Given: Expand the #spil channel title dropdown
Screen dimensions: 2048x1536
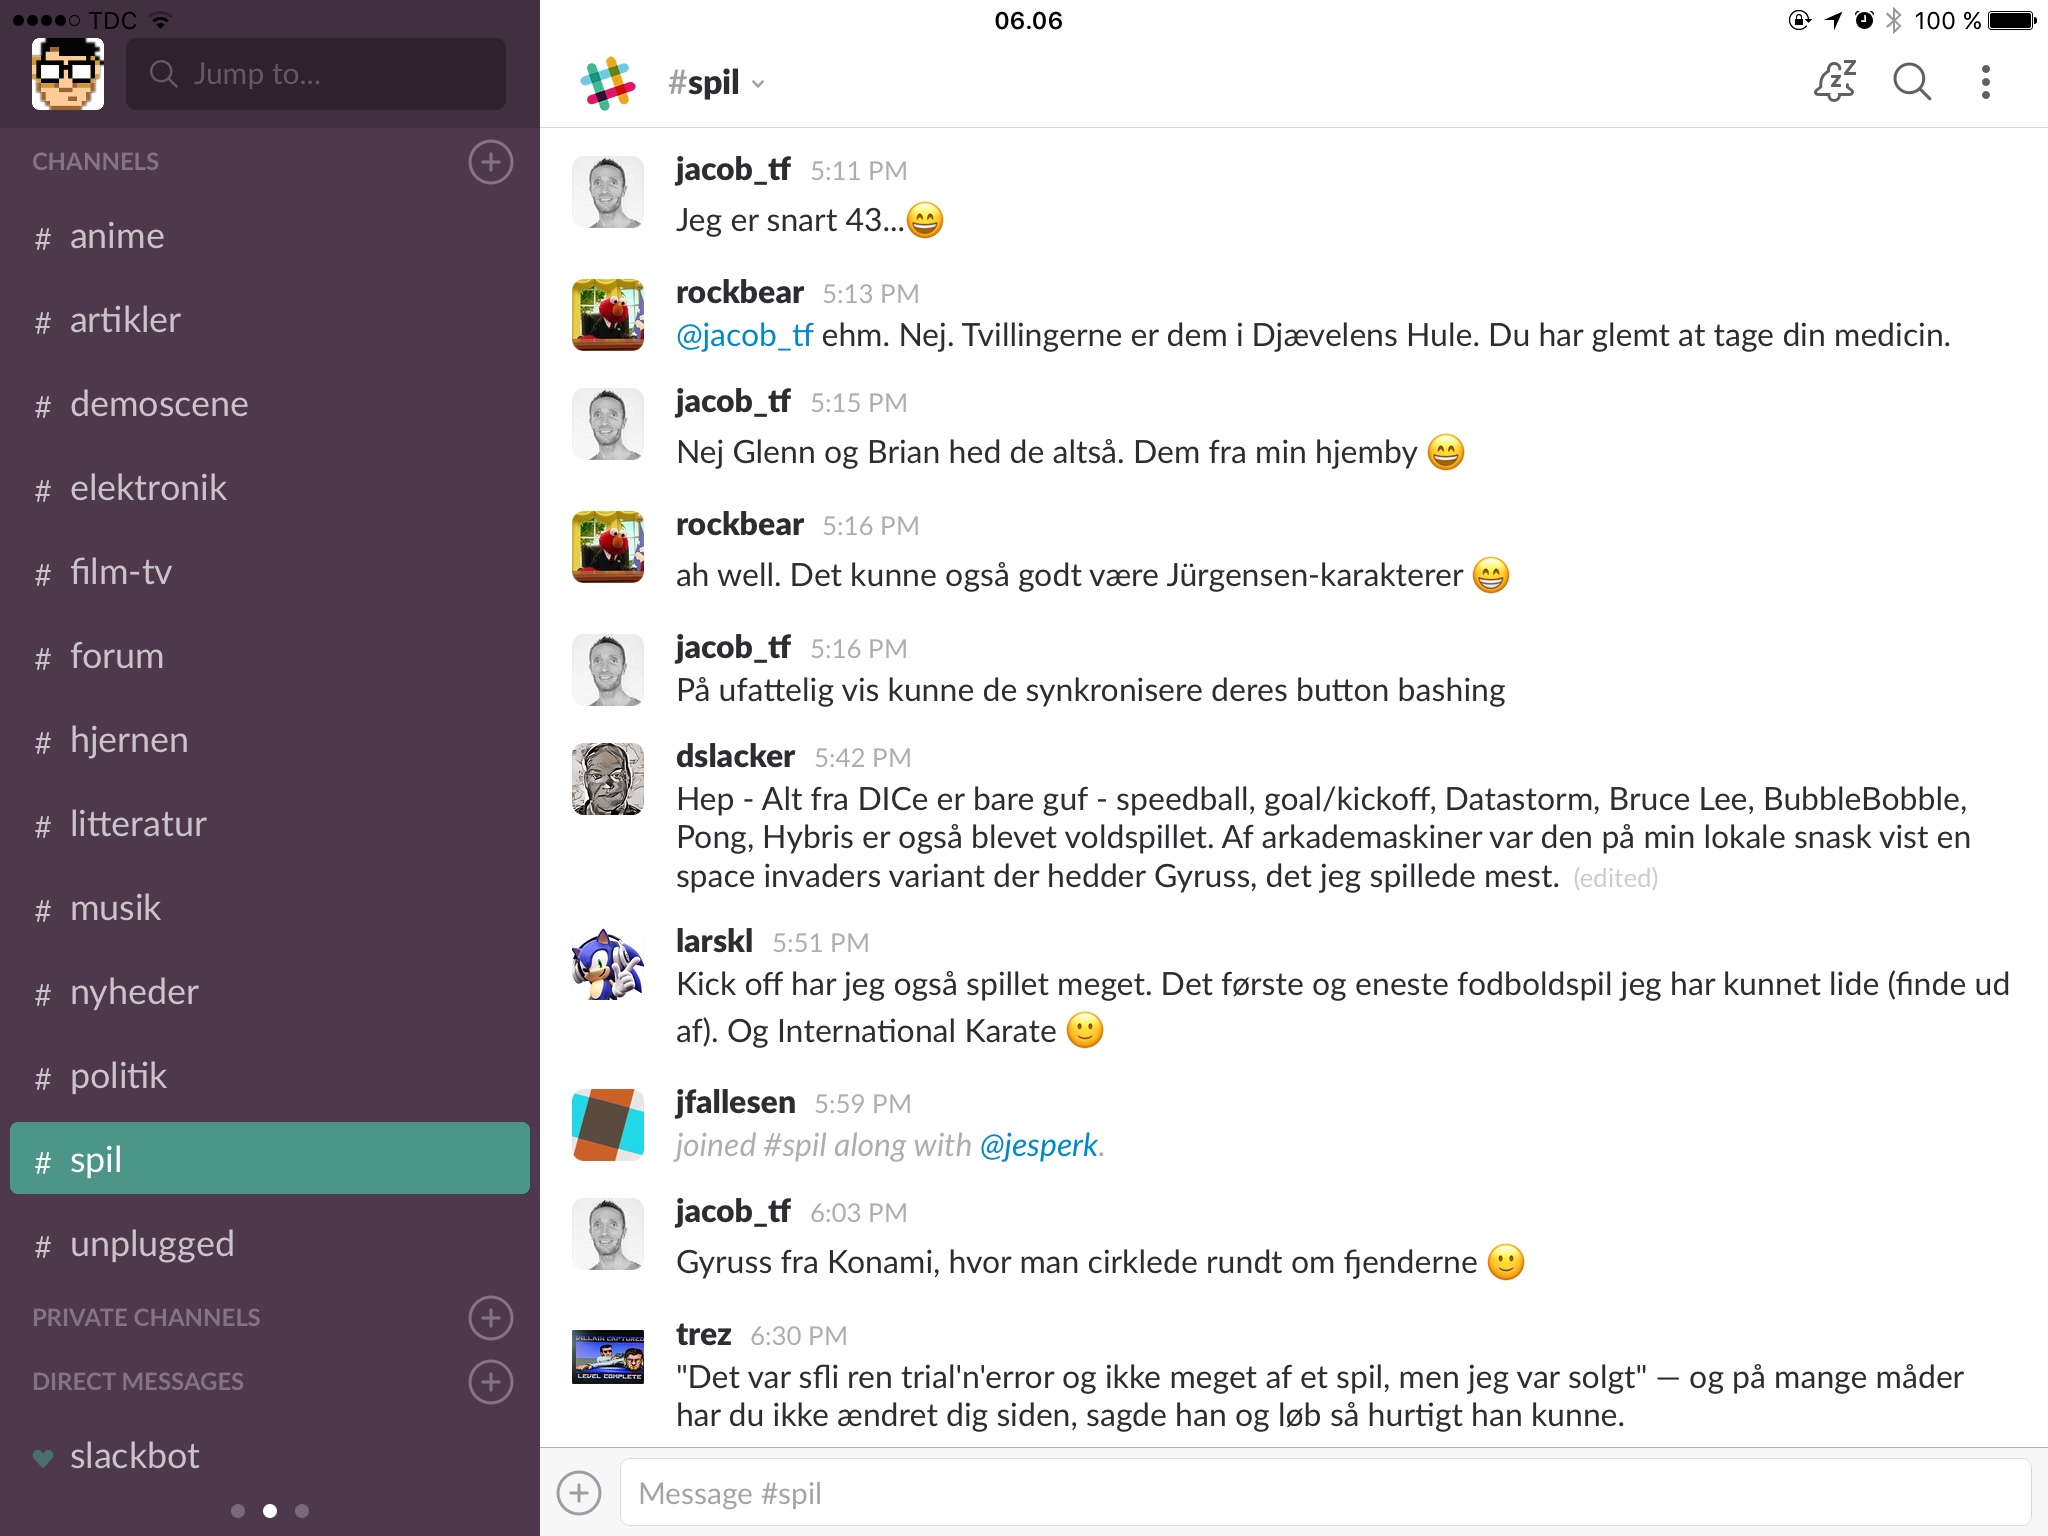Looking at the screenshot, I should click(x=716, y=83).
